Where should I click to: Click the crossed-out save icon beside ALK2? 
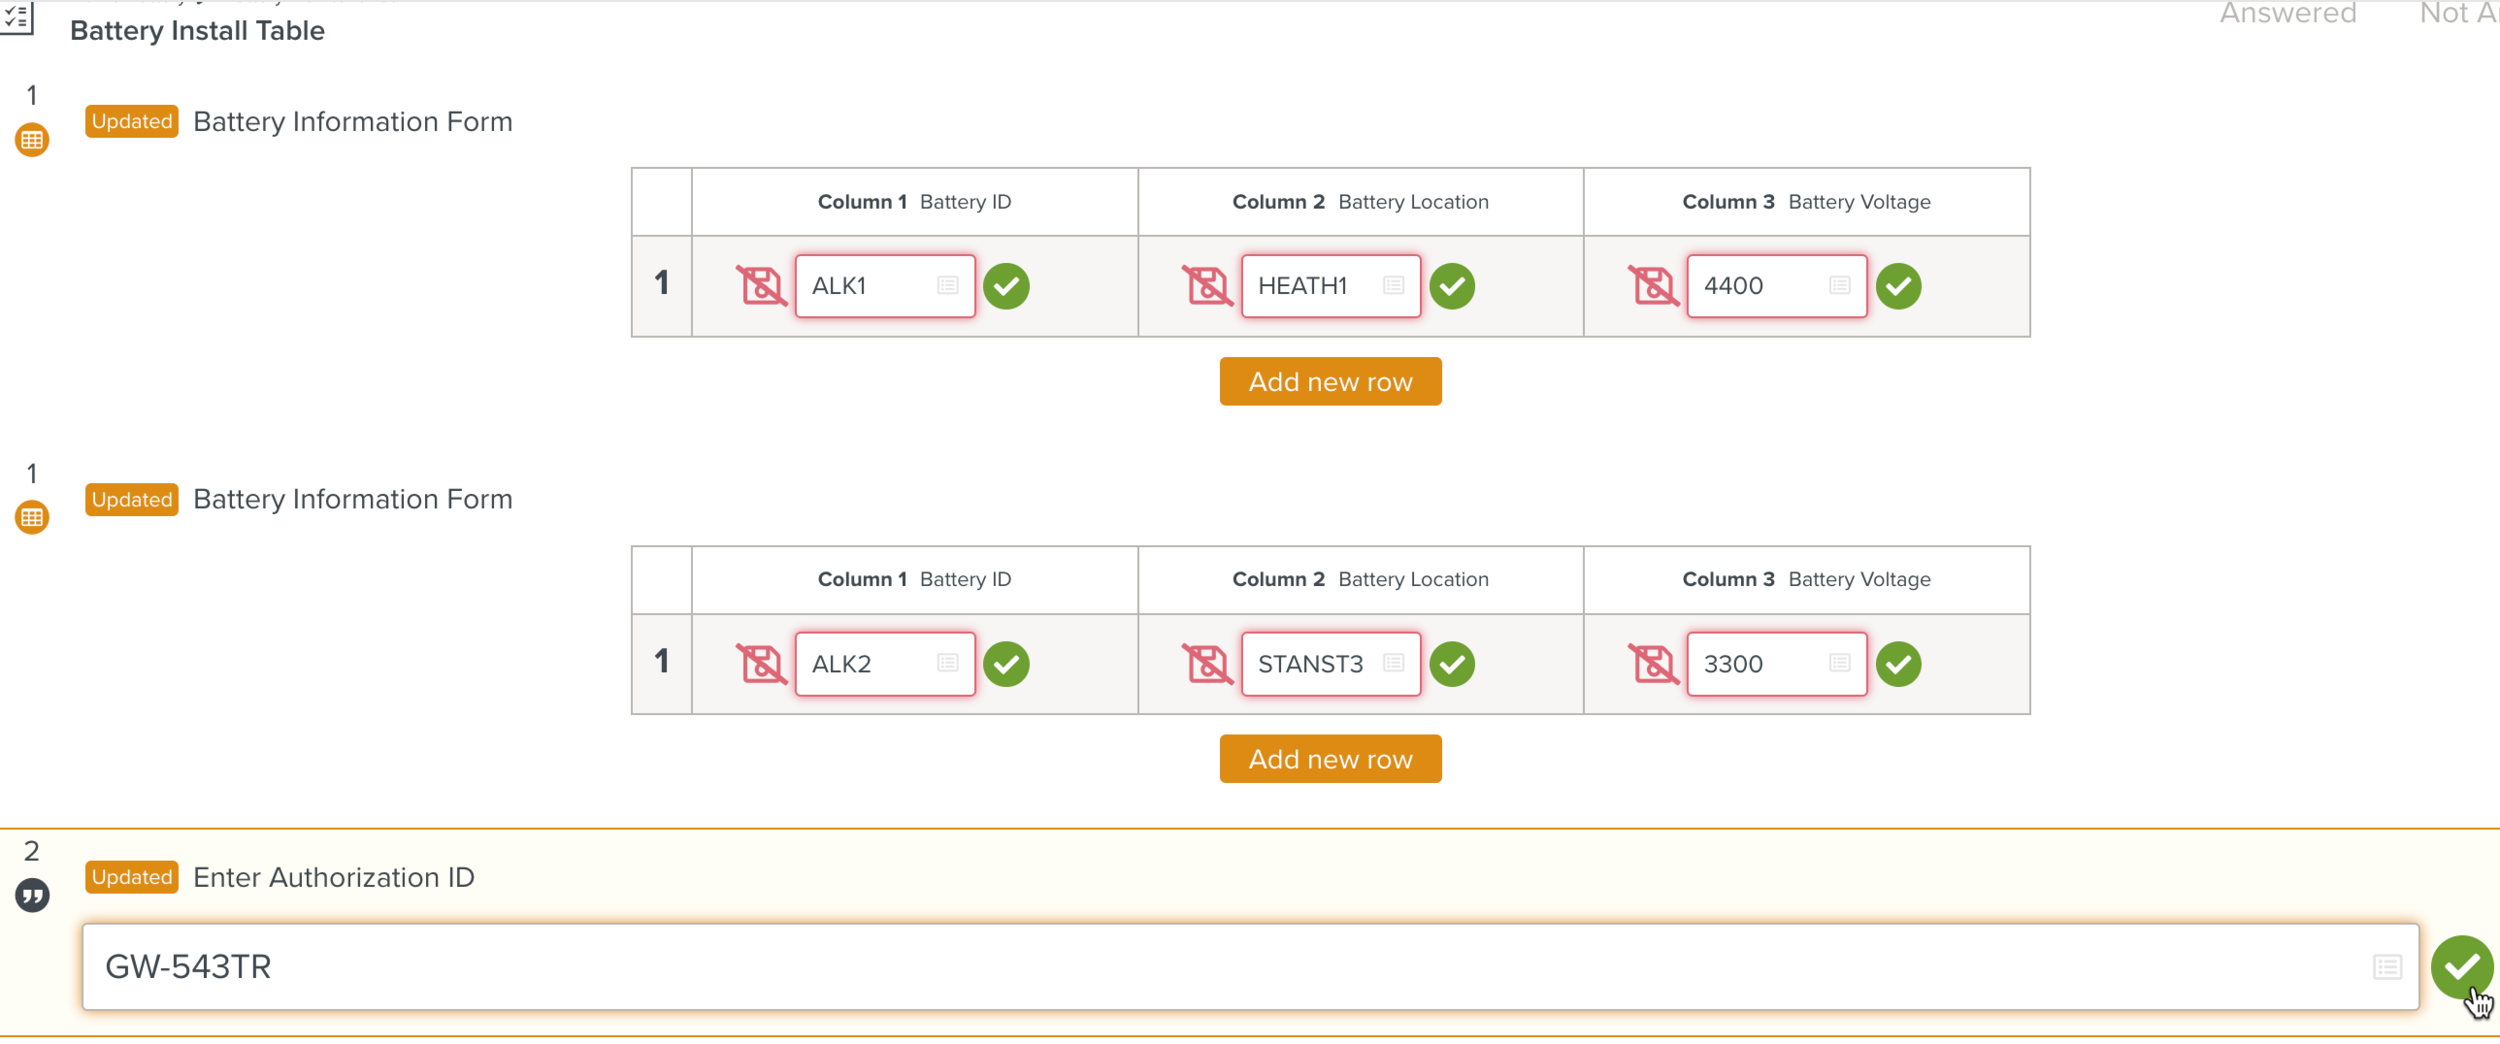[x=760, y=664]
